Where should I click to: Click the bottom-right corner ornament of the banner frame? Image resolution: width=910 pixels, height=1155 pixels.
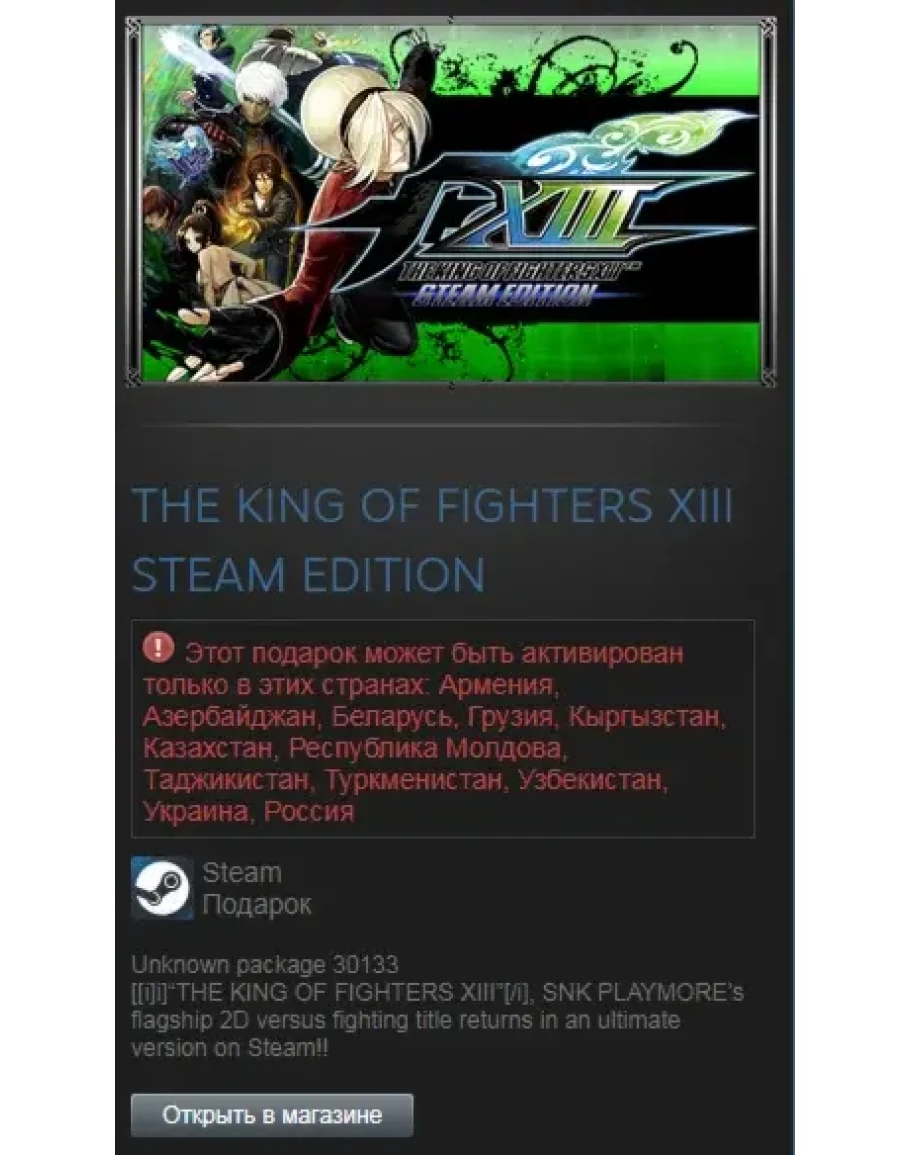tap(768, 376)
